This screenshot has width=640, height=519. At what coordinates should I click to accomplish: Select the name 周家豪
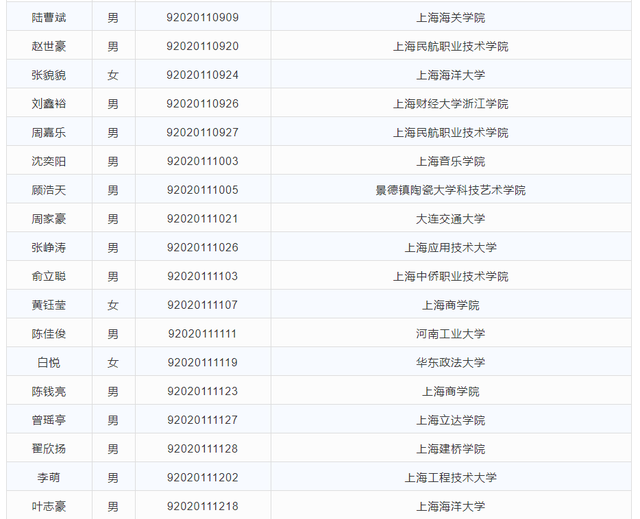(x=49, y=219)
